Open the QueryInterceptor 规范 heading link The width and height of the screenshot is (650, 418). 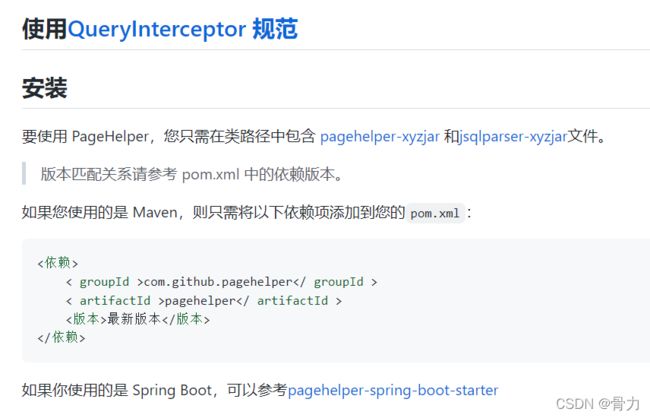click(182, 29)
